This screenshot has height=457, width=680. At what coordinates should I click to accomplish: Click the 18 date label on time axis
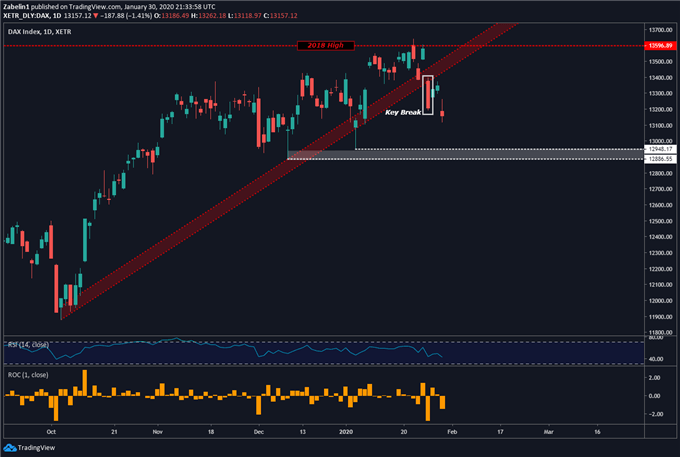[211, 432]
